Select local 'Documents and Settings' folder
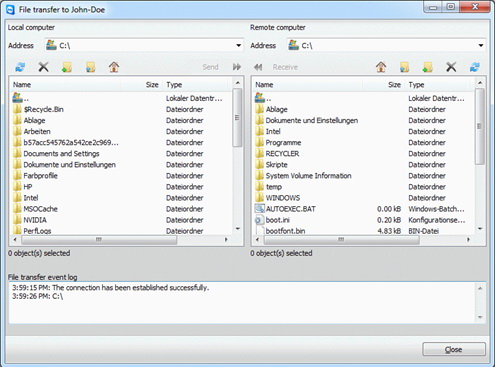The image size is (496, 368). point(61,154)
